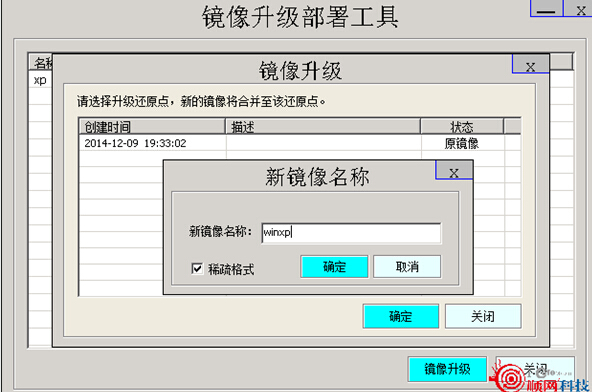Close the 镜像升级 dialog with its X
Viewport: 592px width, 392px height.
[x=530, y=66]
